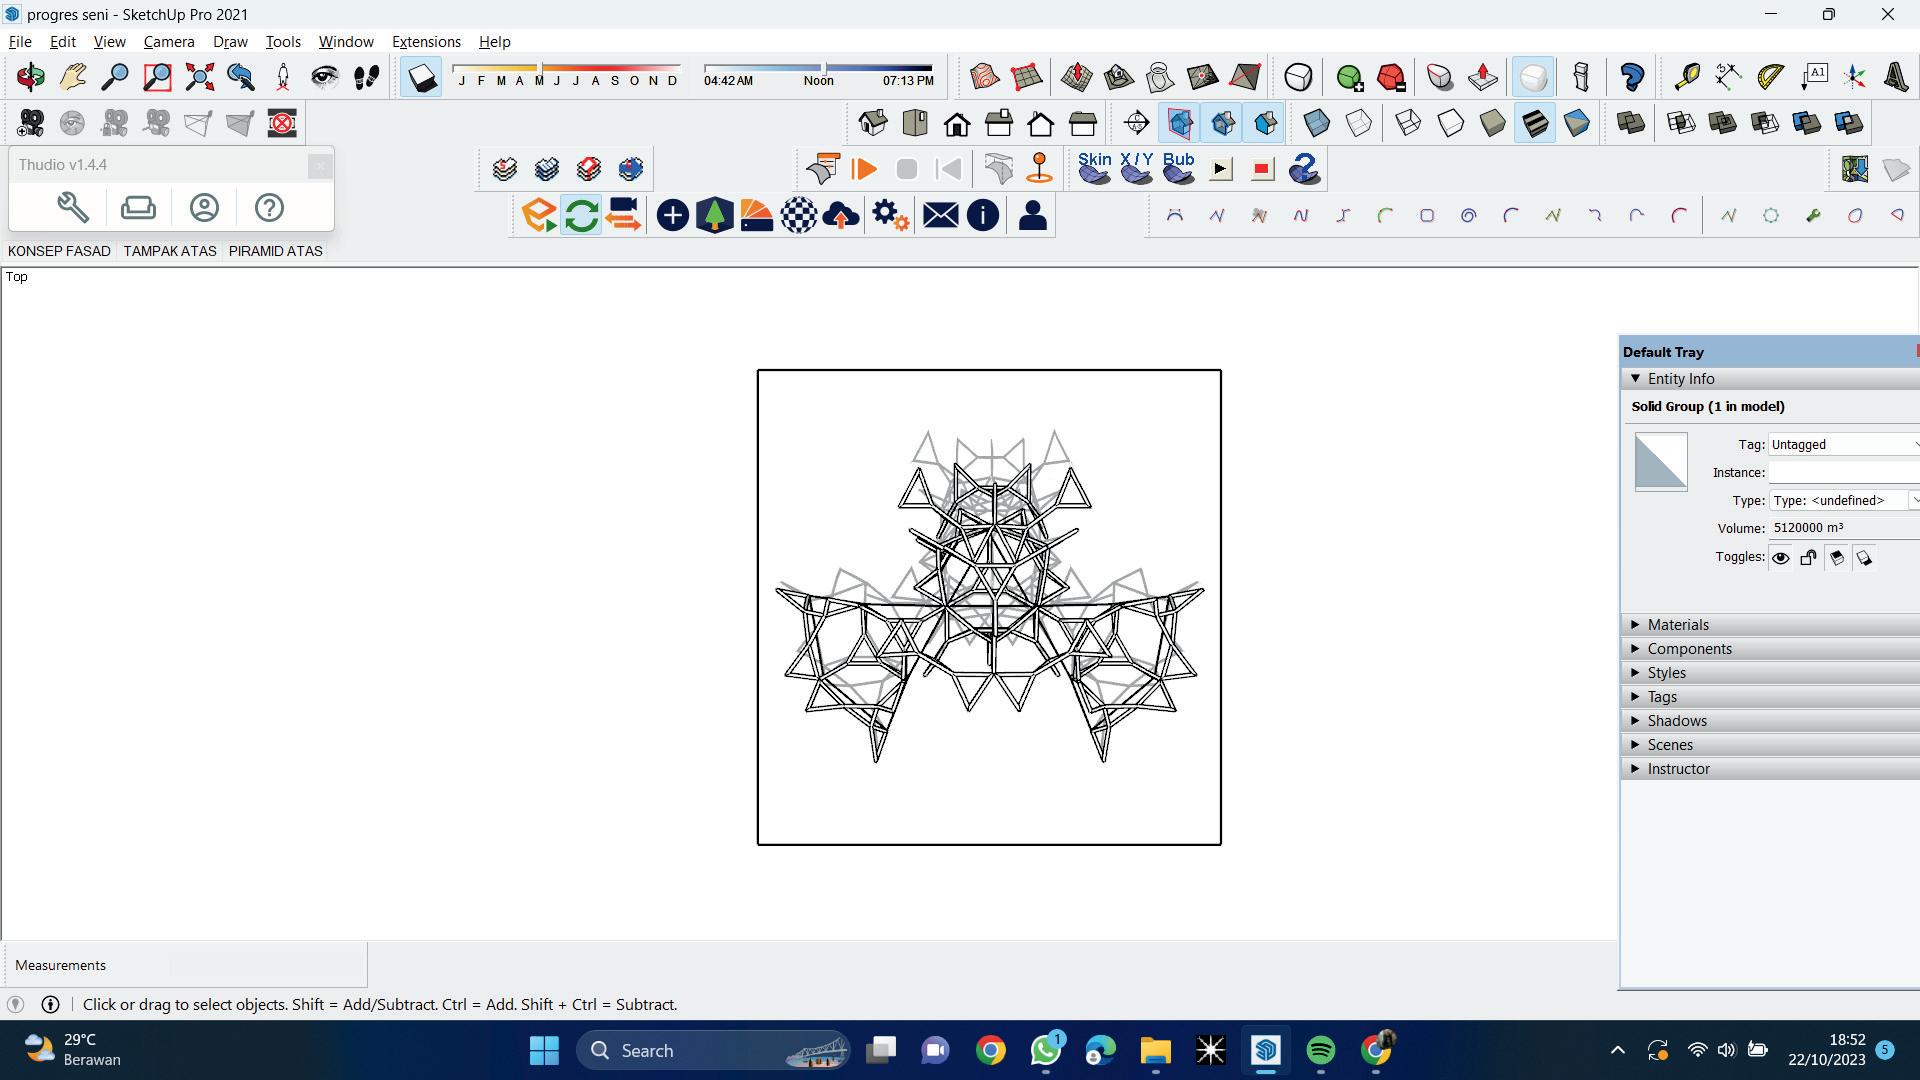Expand the Materials panel
The width and height of the screenshot is (1920, 1080).
pyautogui.click(x=1678, y=625)
